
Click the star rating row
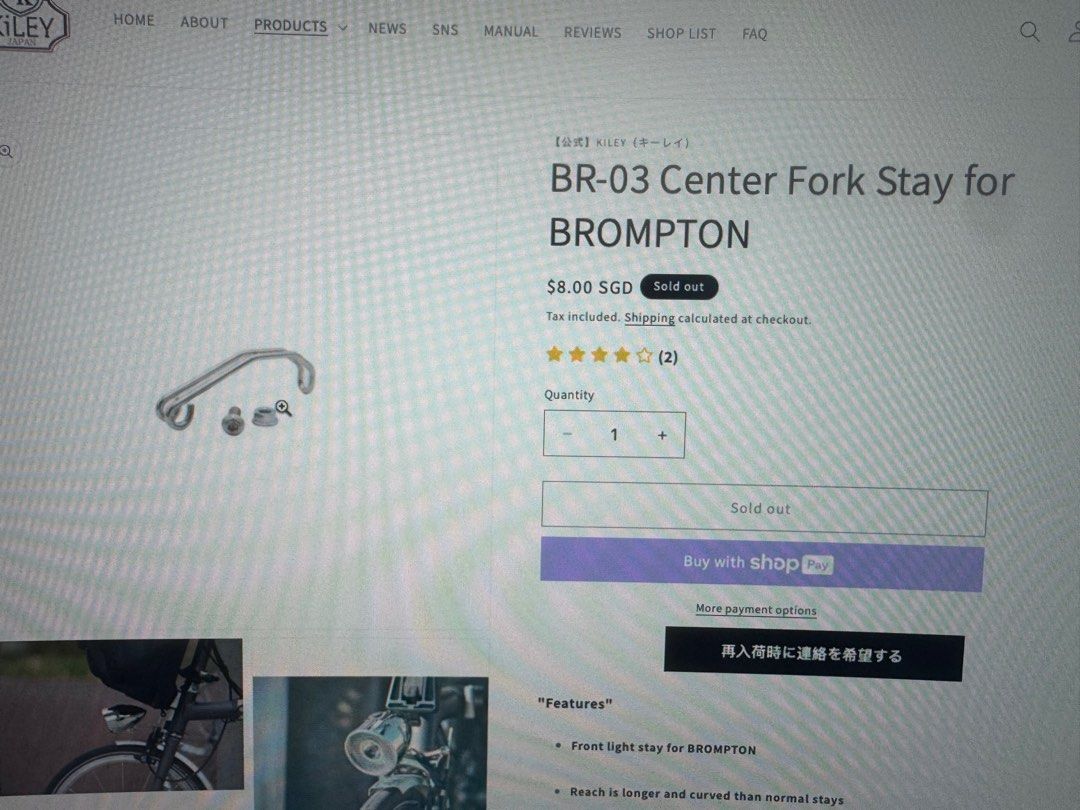click(599, 355)
